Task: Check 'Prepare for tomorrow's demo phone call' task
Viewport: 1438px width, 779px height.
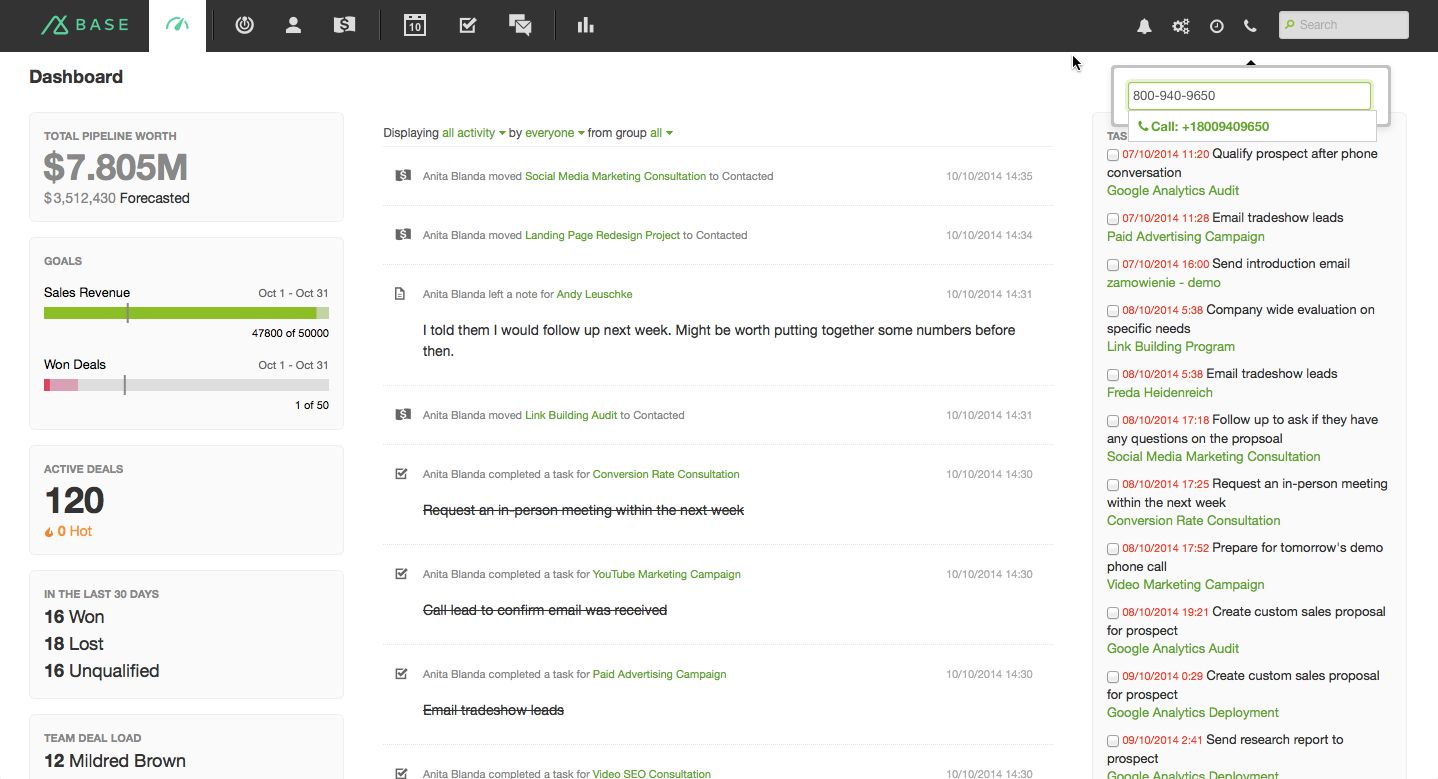Action: [1113, 549]
